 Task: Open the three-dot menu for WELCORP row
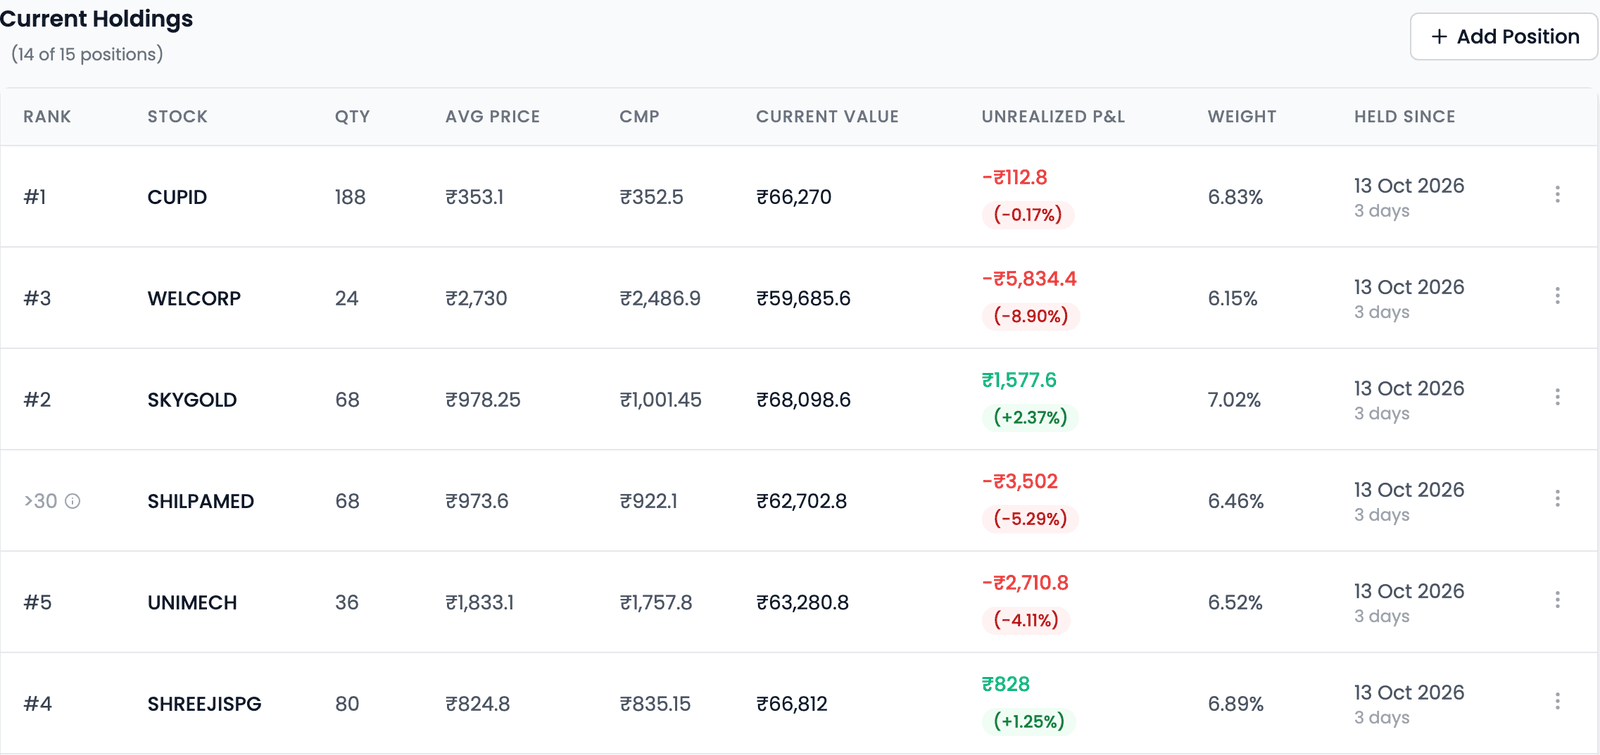tap(1557, 296)
